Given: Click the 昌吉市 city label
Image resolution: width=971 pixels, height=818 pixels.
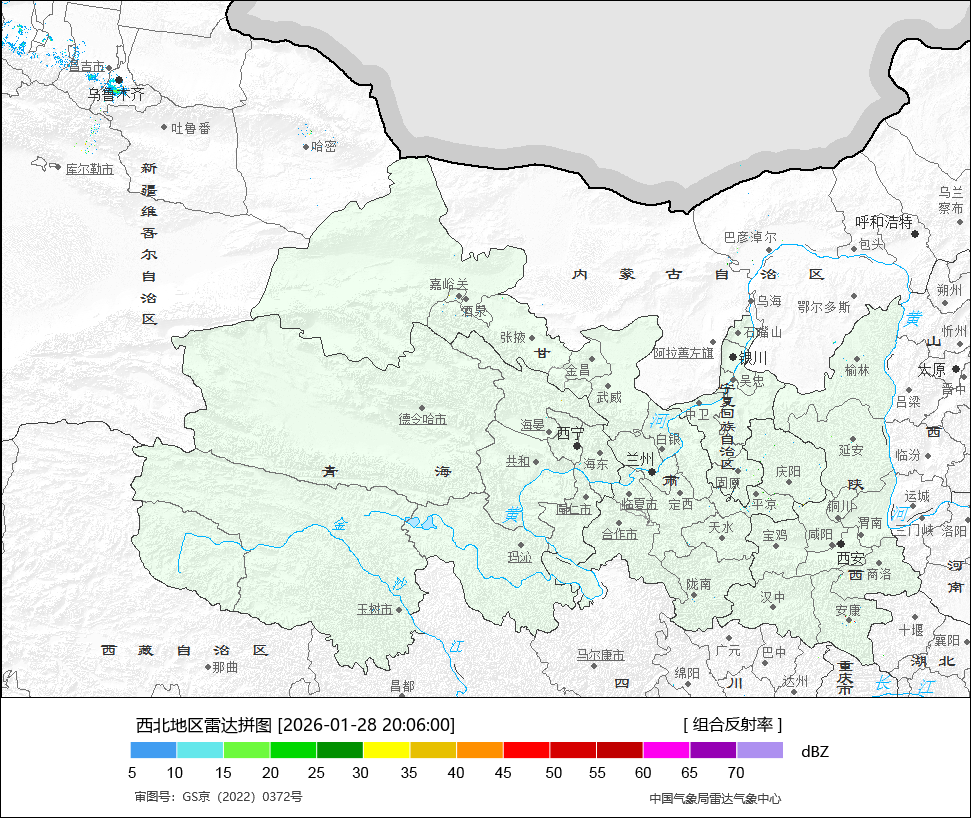Looking at the screenshot, I should pos(87,66).
